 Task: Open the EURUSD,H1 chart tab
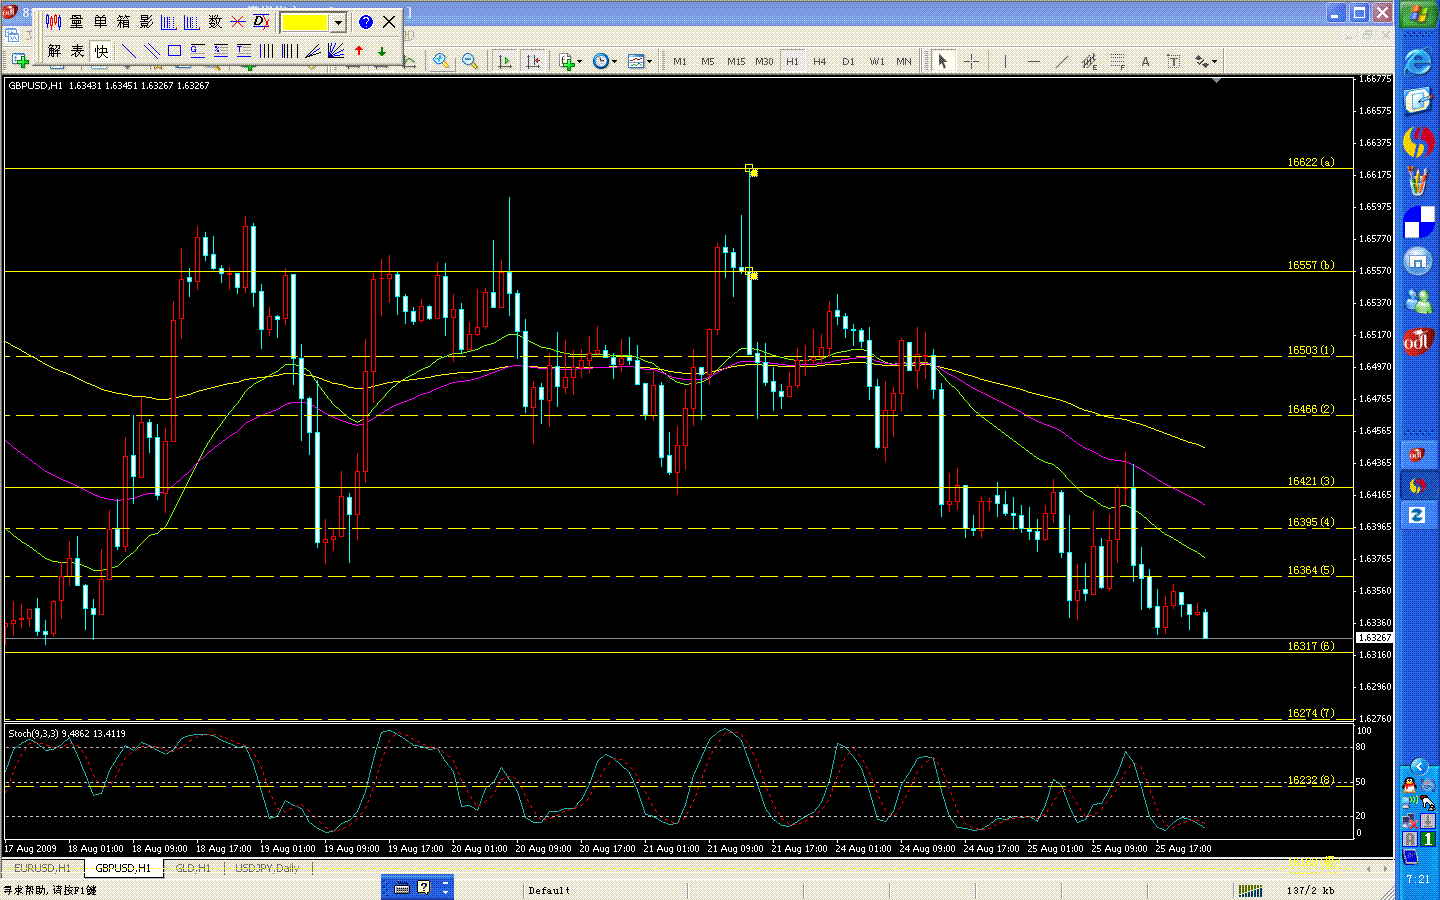(x=42, y=868)
